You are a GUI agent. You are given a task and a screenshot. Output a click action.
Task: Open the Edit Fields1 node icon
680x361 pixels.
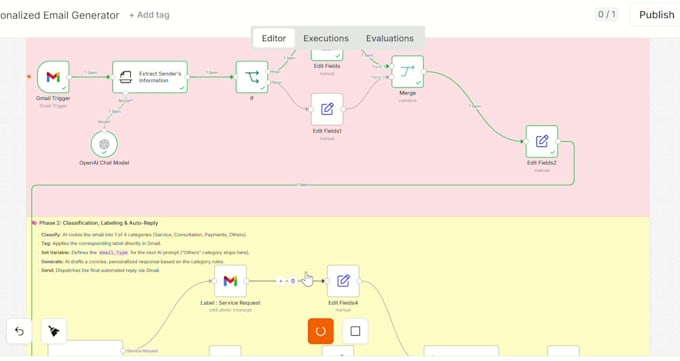click(x=327, y=109)
